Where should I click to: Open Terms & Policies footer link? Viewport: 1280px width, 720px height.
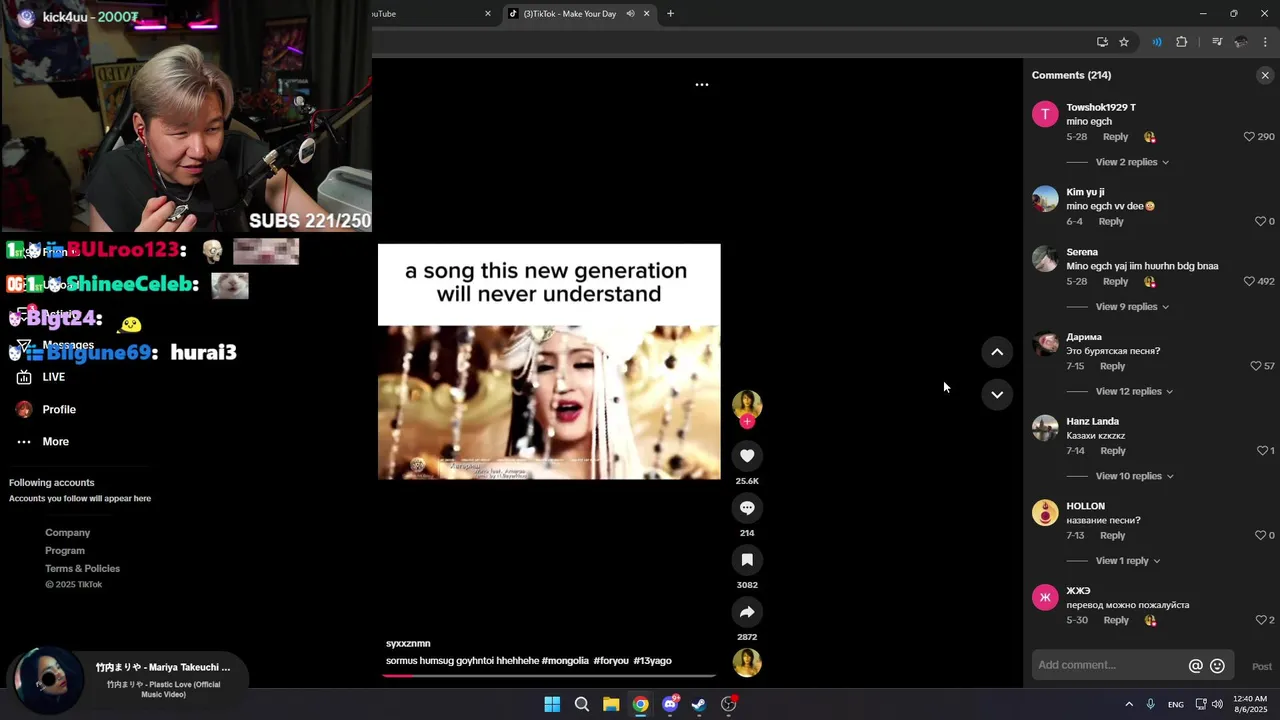[x=82, y=569]
